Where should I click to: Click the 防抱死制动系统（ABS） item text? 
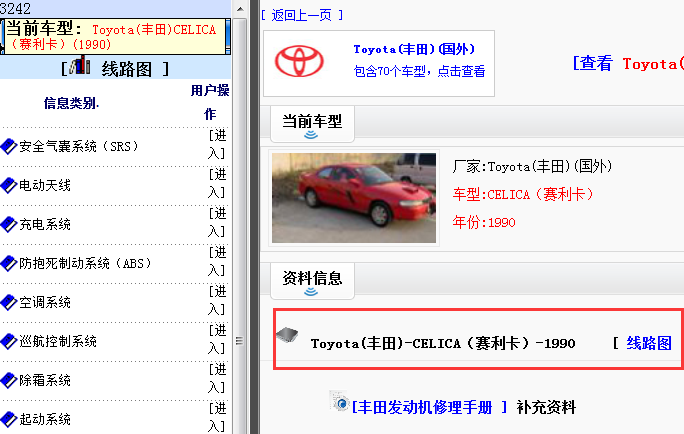click(86, 263)
